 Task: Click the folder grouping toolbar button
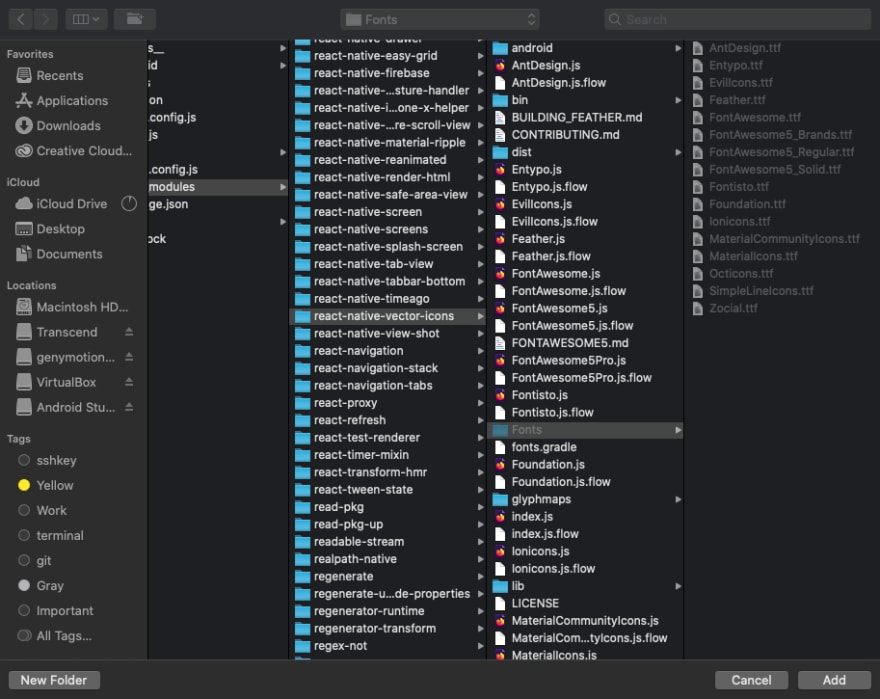[x=135, y=20]
